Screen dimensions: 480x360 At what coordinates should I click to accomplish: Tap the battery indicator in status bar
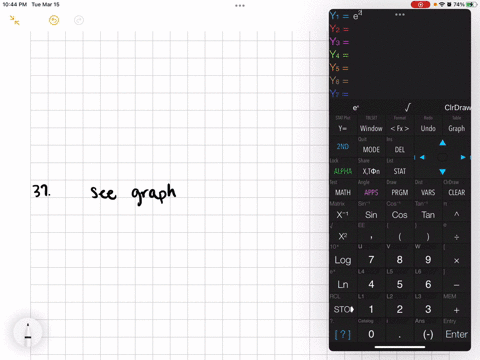click(471, 5)
